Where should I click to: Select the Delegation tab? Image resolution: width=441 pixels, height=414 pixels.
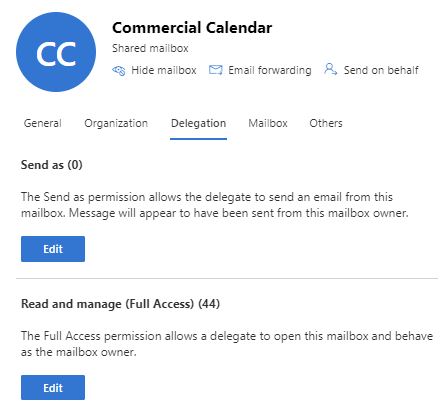point(198,123)
